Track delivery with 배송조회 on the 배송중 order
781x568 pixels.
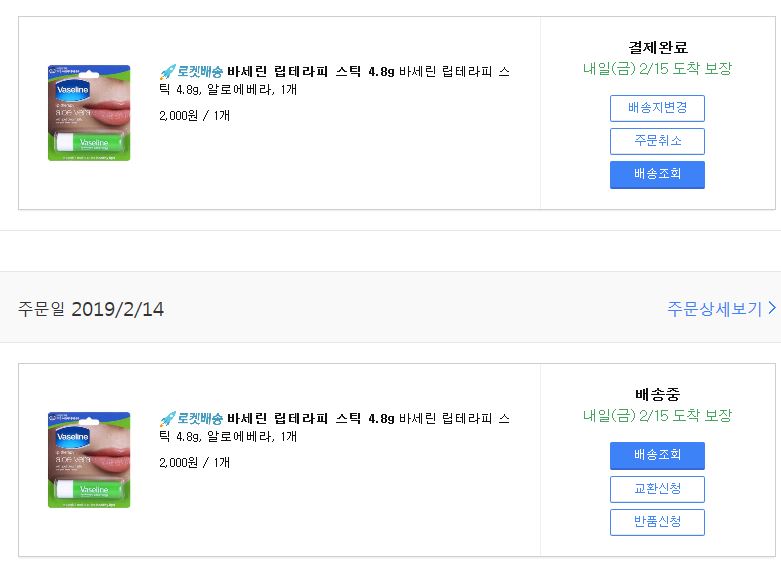657,455
